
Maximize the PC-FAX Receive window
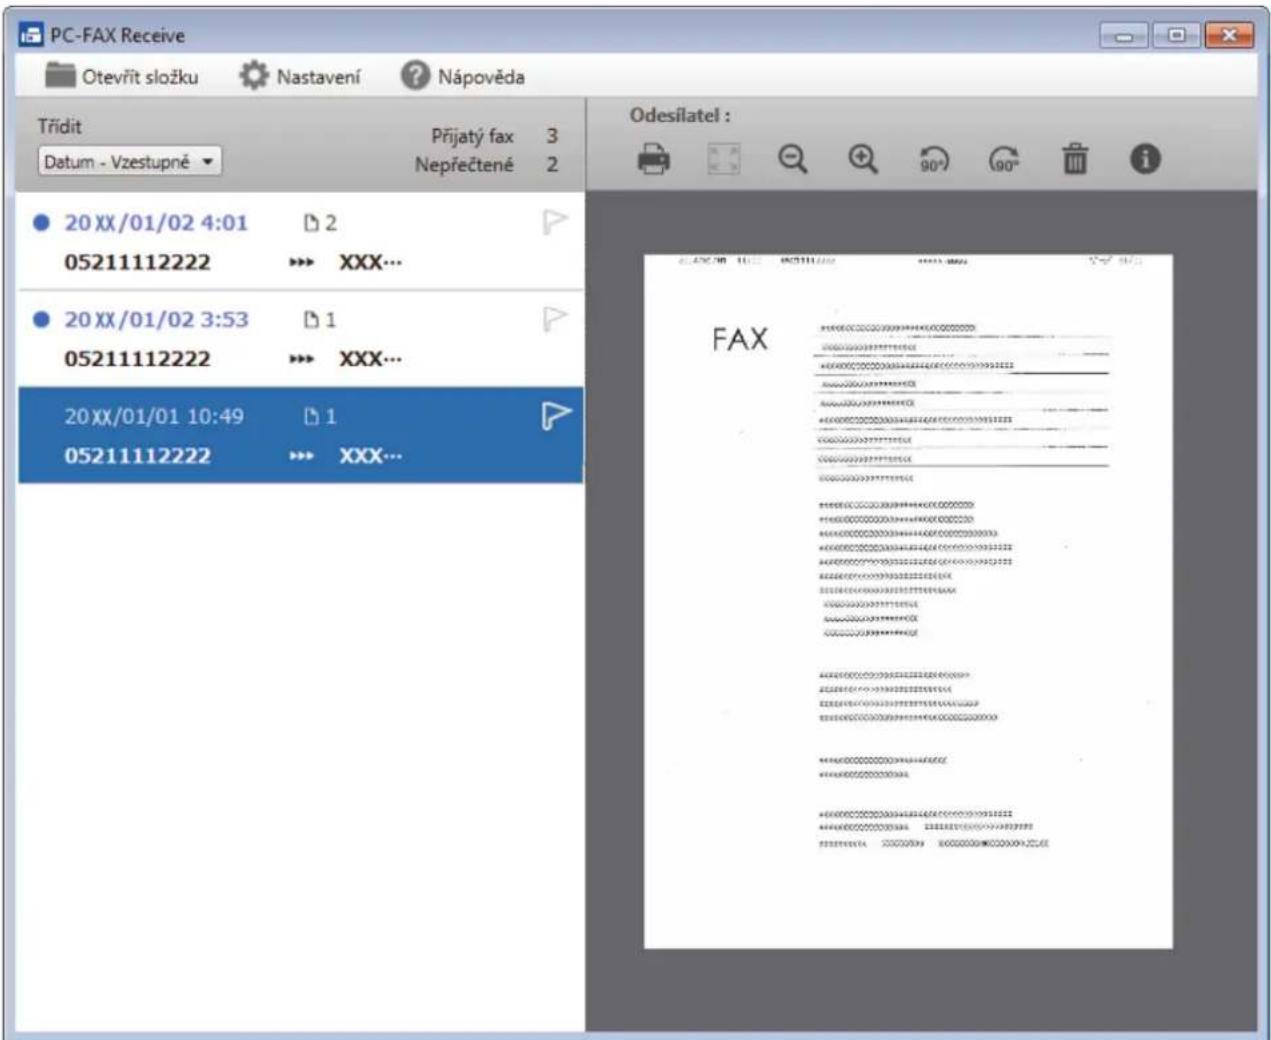pos(1177,35)
